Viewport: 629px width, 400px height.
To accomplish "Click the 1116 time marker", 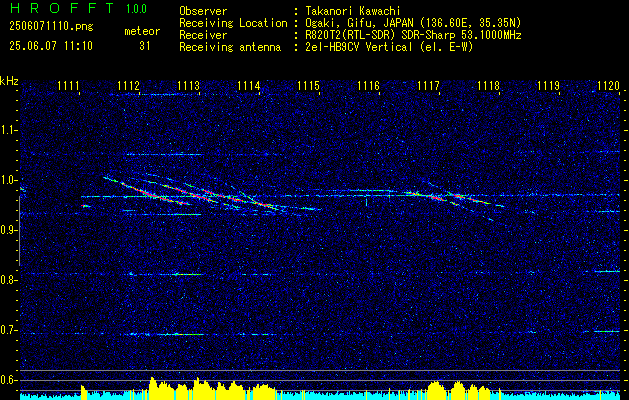I will (x=368, y=85).
